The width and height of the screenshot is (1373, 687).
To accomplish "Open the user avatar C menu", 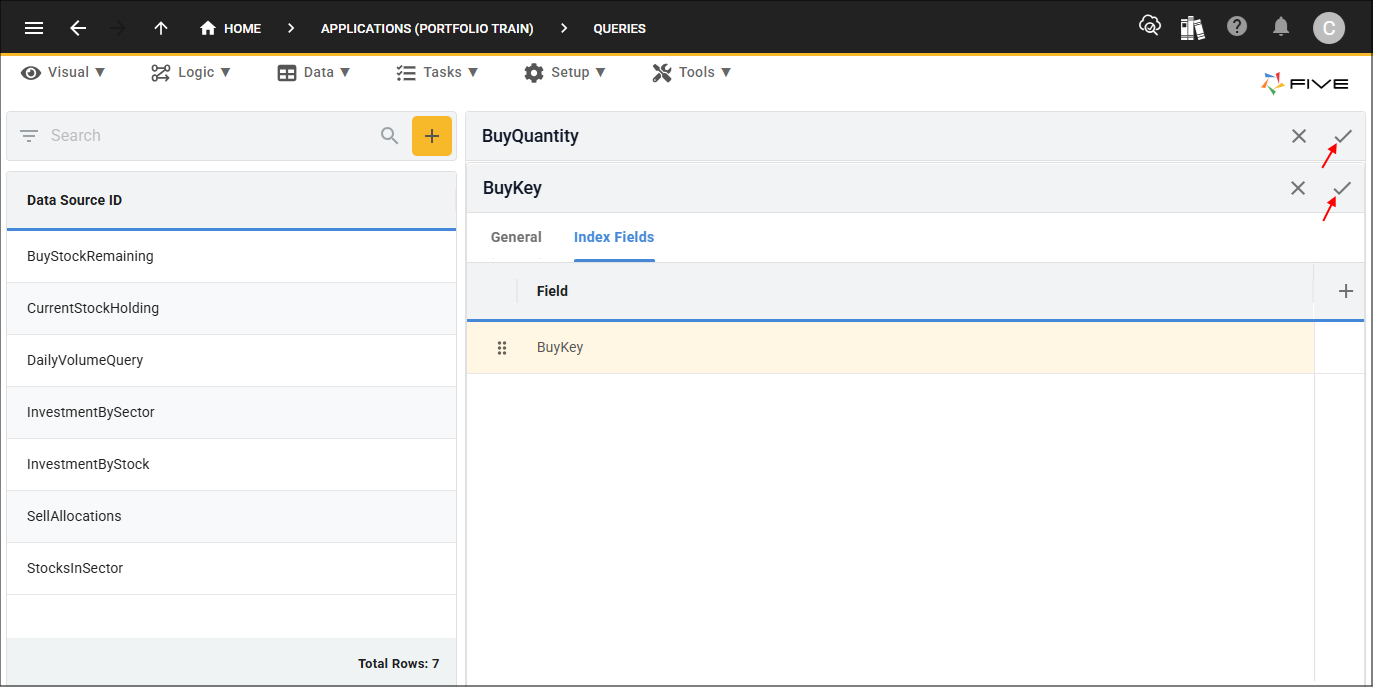I will (x=1328, y=28).
